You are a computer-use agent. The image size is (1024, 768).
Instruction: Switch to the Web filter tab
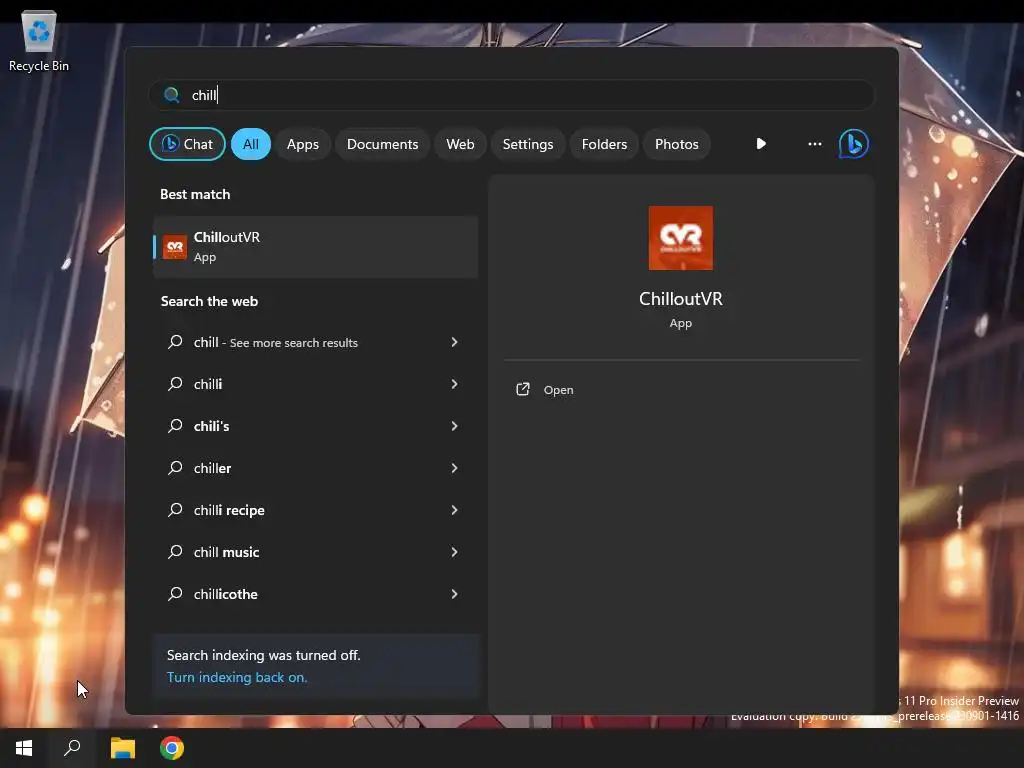pos(460,144)
